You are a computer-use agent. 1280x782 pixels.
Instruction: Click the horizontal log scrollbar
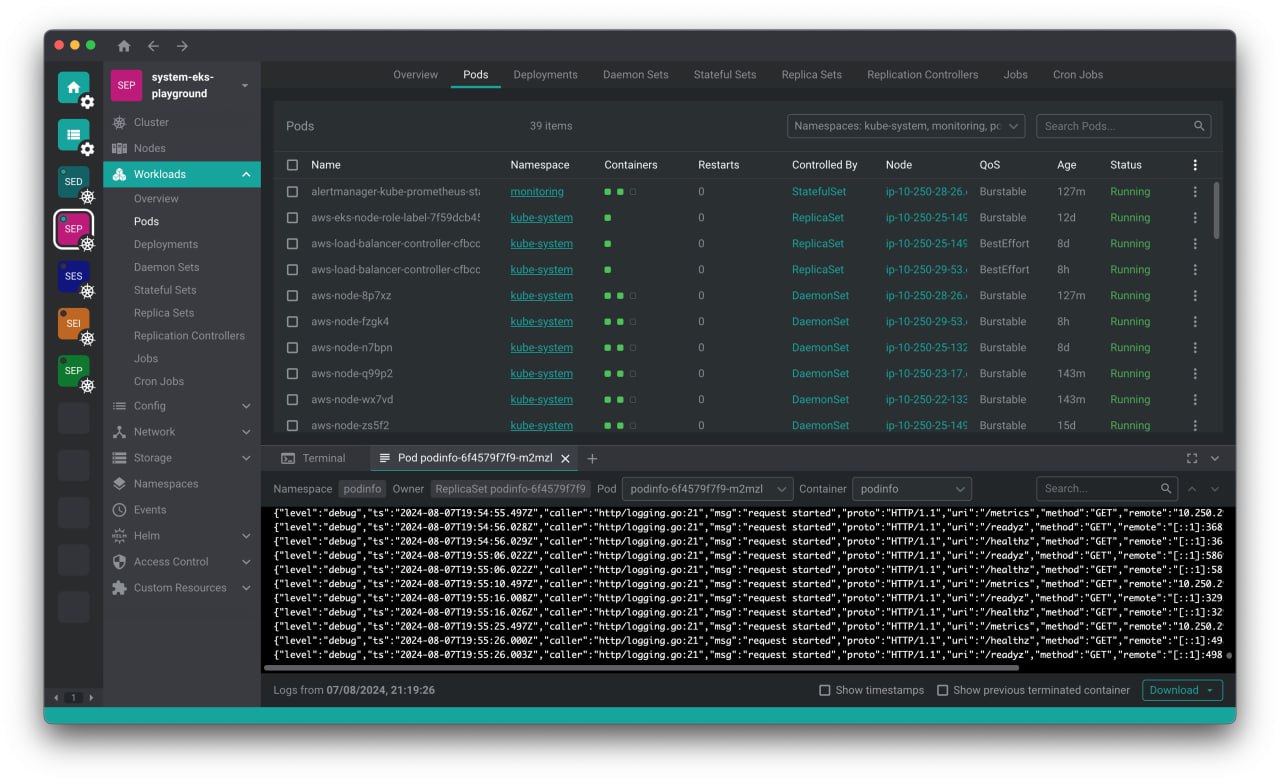641,668
